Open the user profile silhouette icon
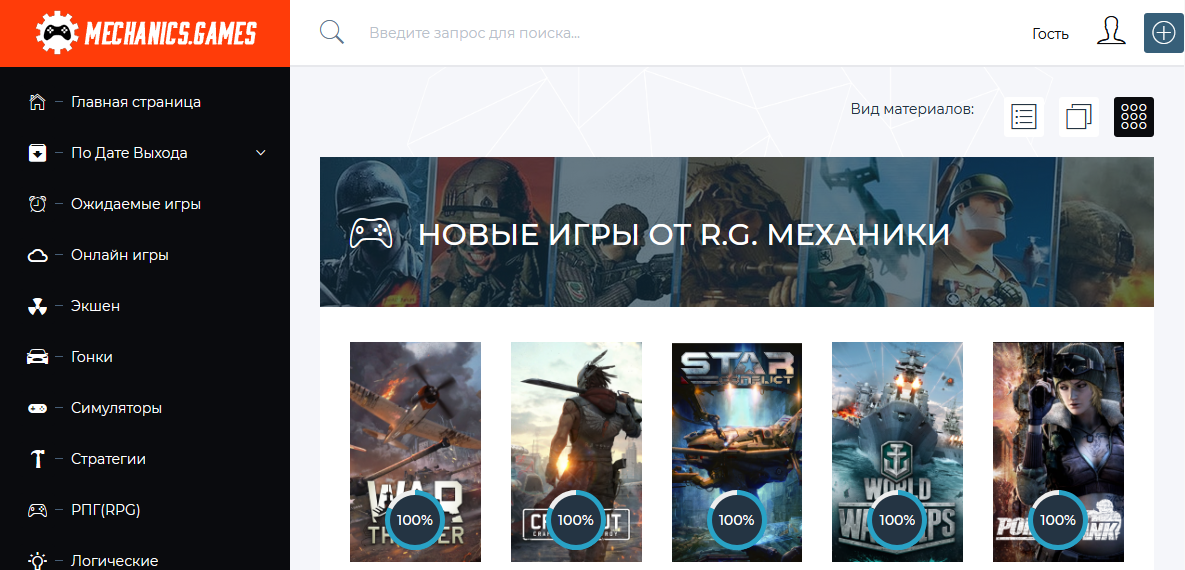The image size is (1185, 570). tap(1111, 33)
